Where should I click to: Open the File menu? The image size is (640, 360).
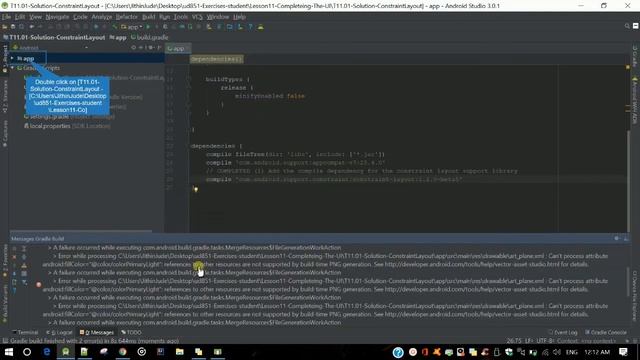(7, 17)
